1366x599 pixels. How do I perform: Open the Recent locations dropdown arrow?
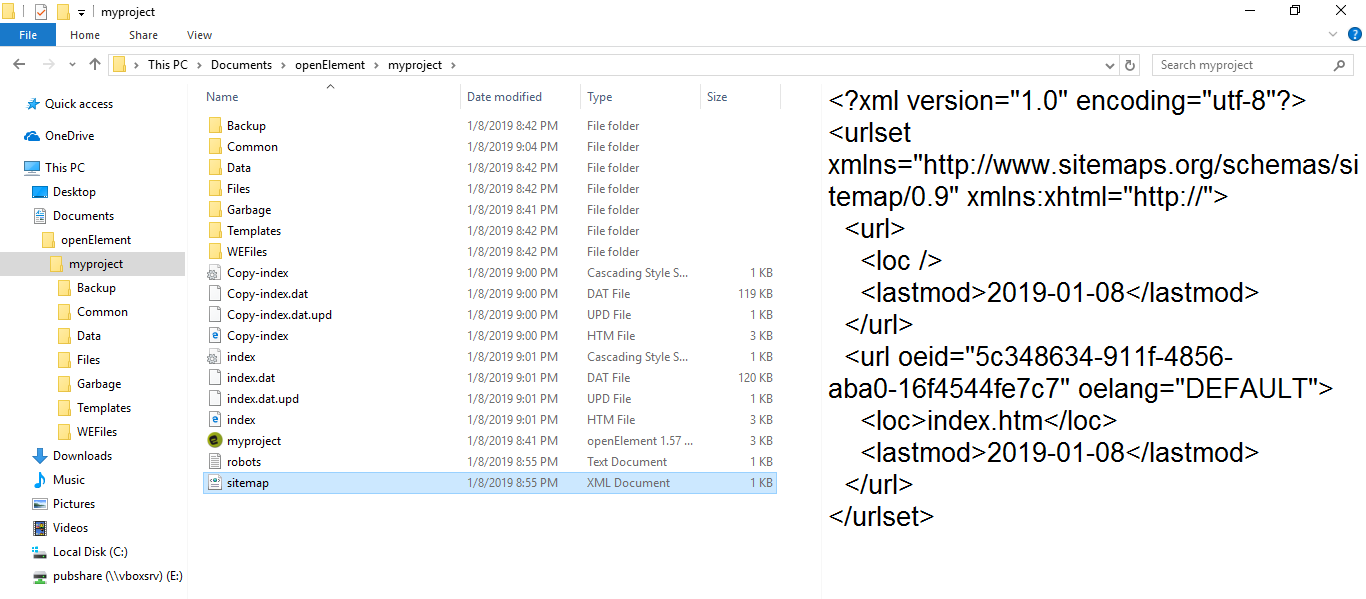click(71, 65)
